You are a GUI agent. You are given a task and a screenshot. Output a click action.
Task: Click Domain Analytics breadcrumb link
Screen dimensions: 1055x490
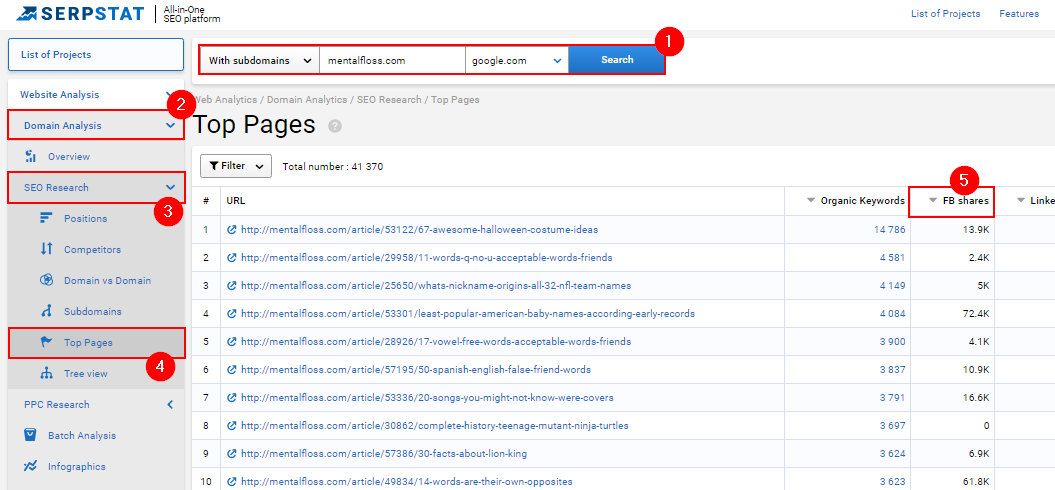307,100
